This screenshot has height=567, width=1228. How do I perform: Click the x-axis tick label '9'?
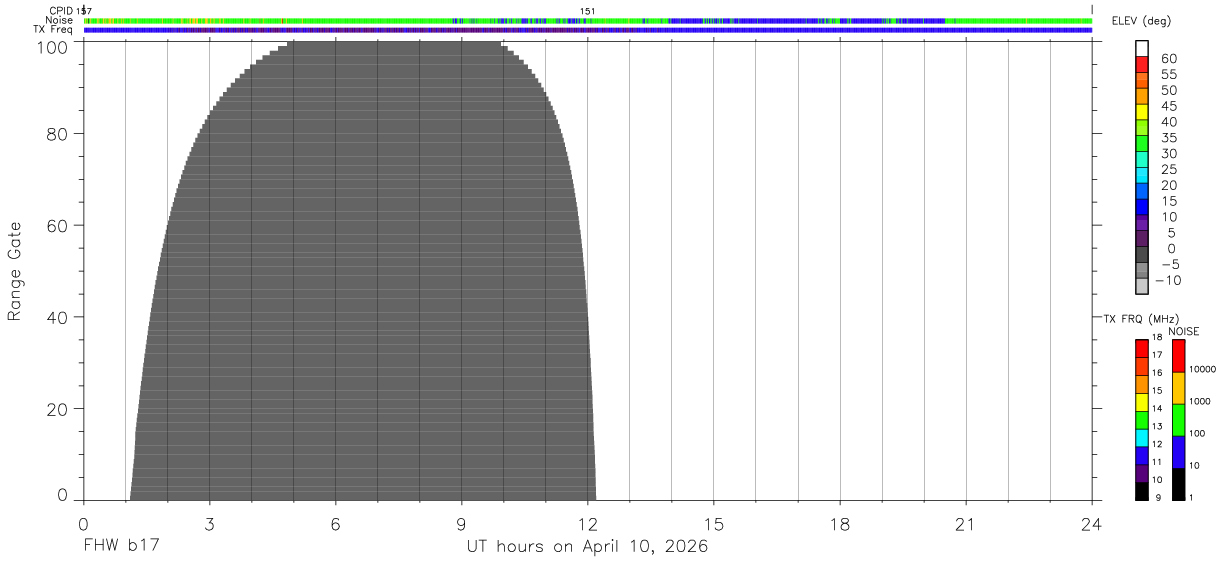pos(461,525)
